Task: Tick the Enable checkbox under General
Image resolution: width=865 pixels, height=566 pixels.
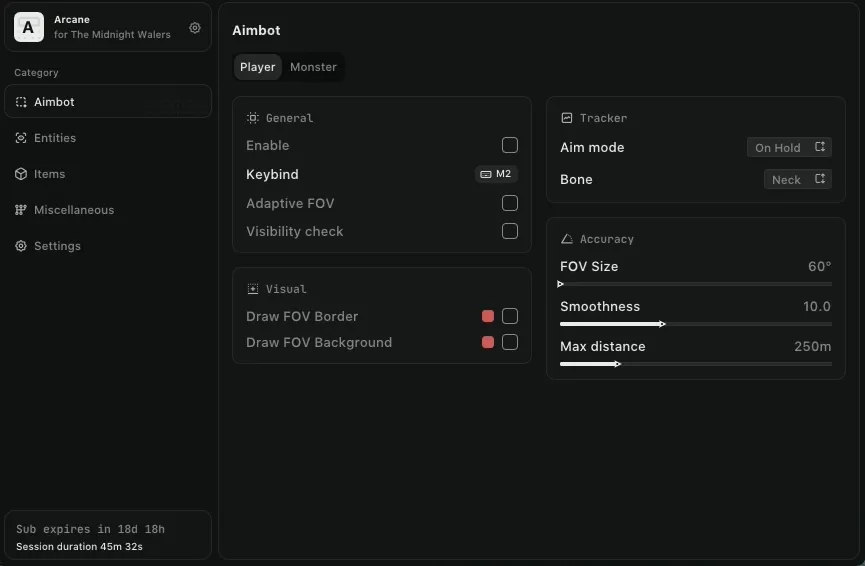Action: tap(510, 145)
